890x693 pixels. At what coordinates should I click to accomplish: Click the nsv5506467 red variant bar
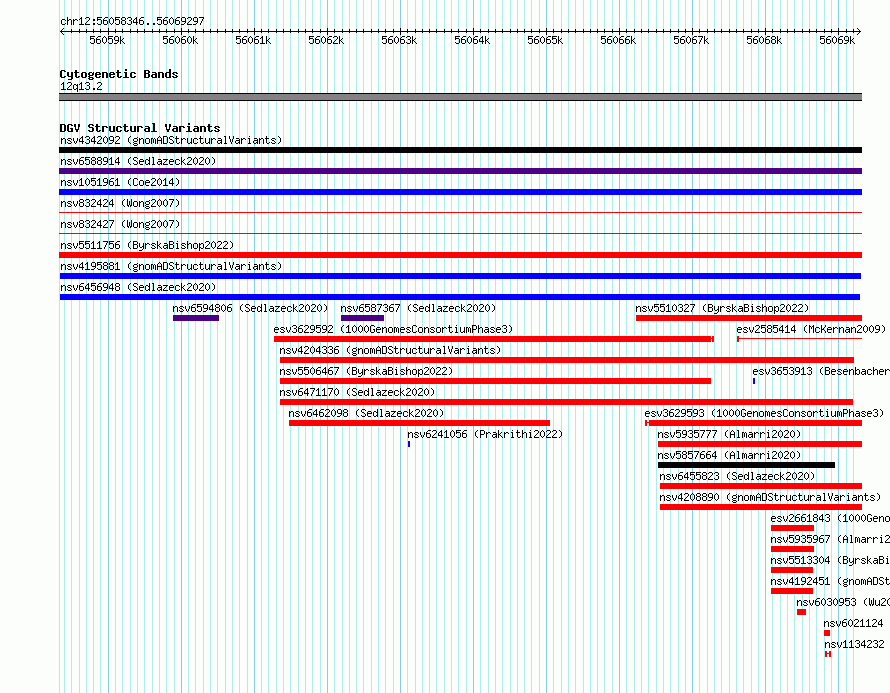(x=496, y=381)
